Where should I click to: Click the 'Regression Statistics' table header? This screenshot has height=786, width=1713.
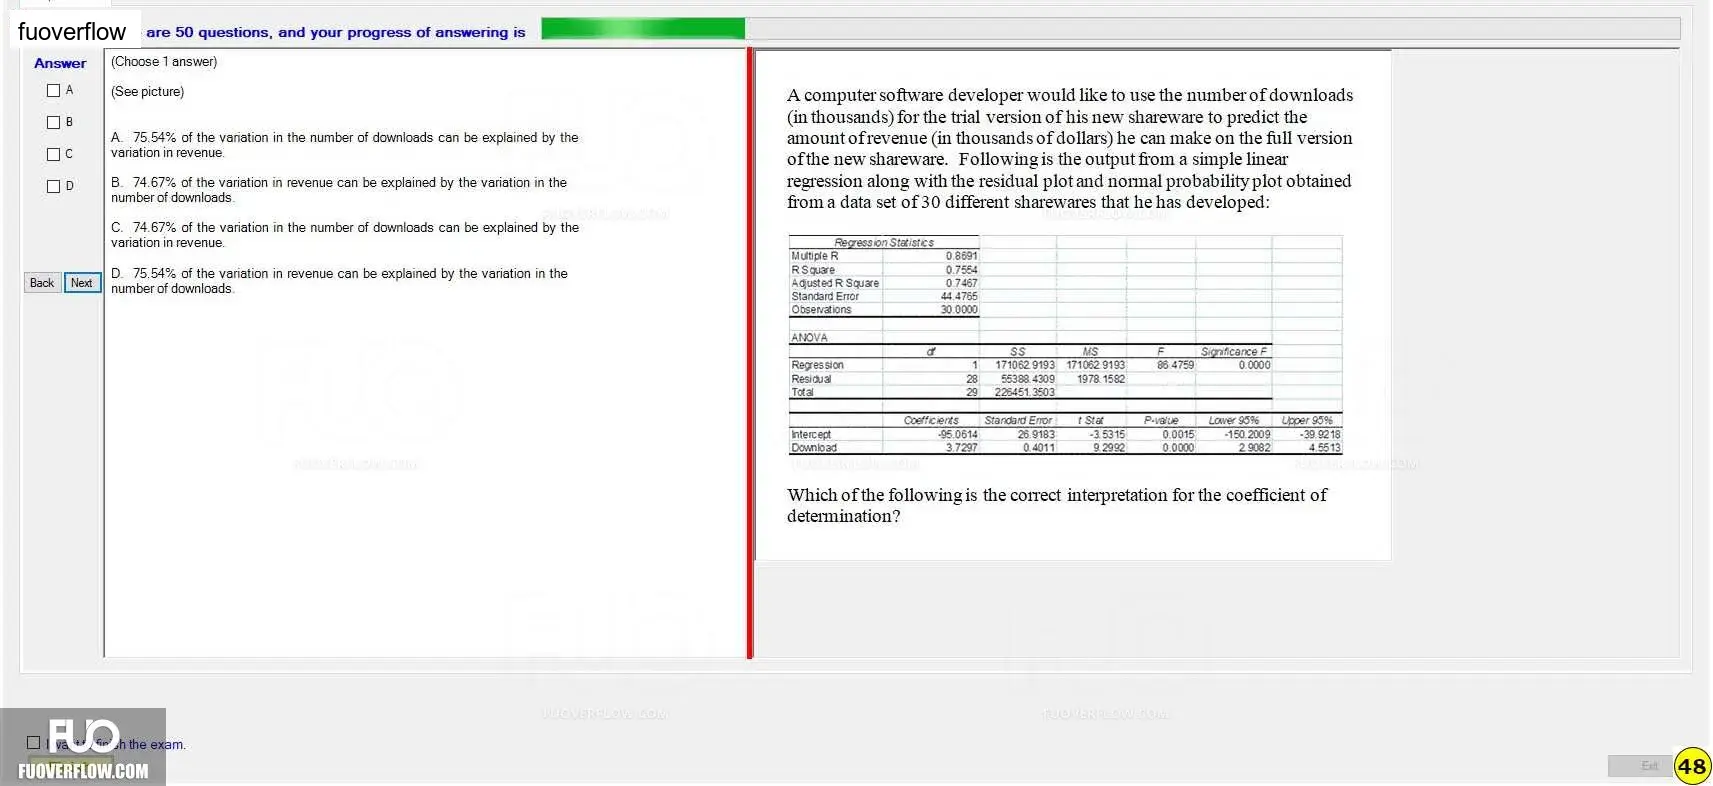[884, 243]
